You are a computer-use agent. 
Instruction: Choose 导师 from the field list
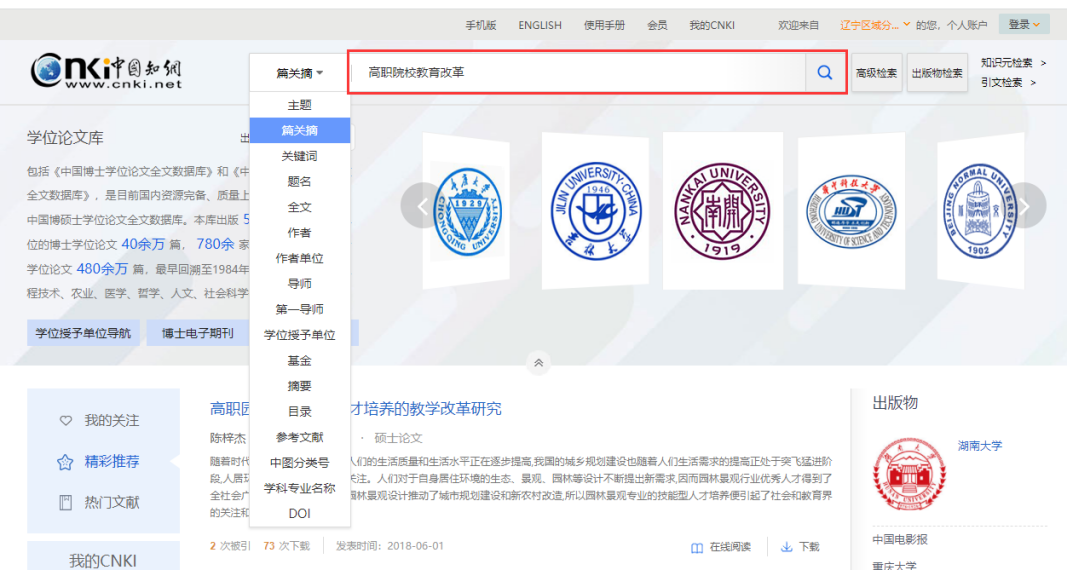click(299, 284)
